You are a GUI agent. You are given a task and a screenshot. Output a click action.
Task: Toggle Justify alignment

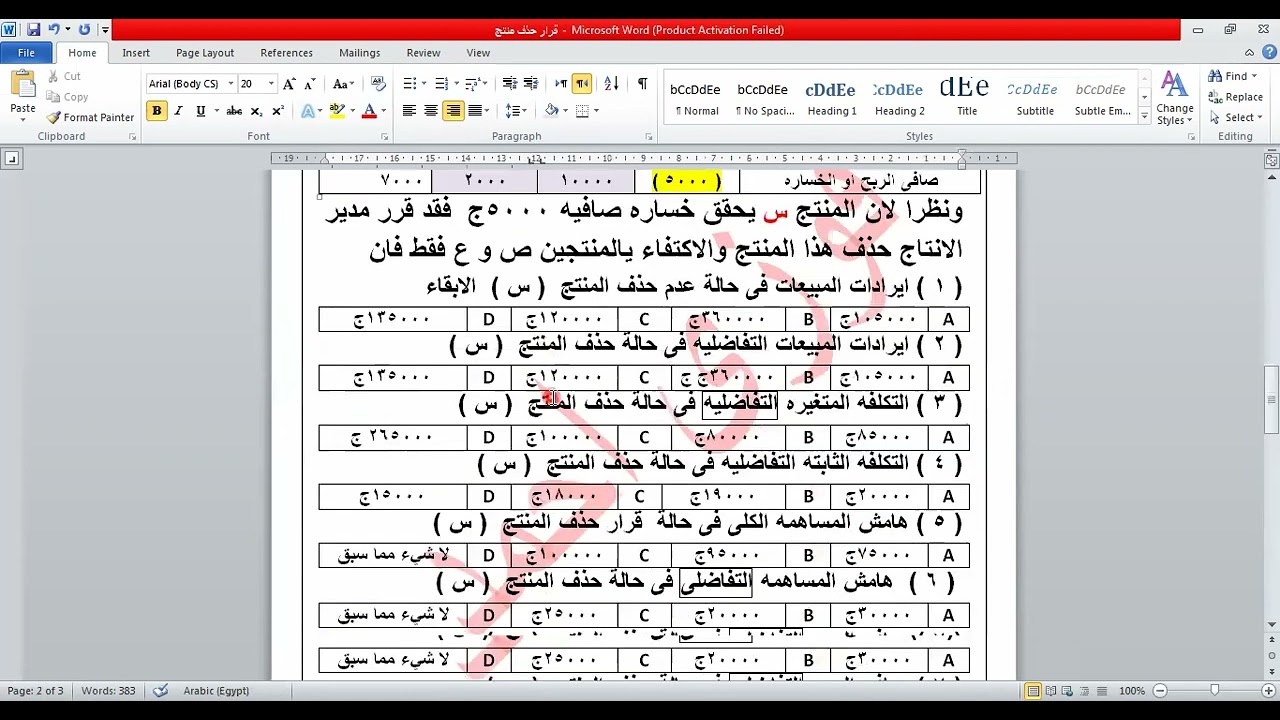click(475, 111)
